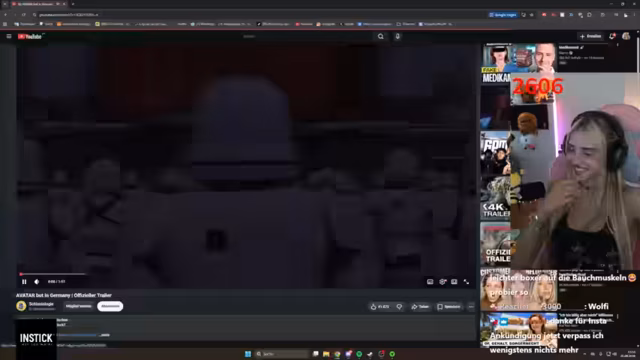Click the YouTube search magnifier button
Viewport: 640px width, 360px height.
[380, 36]
